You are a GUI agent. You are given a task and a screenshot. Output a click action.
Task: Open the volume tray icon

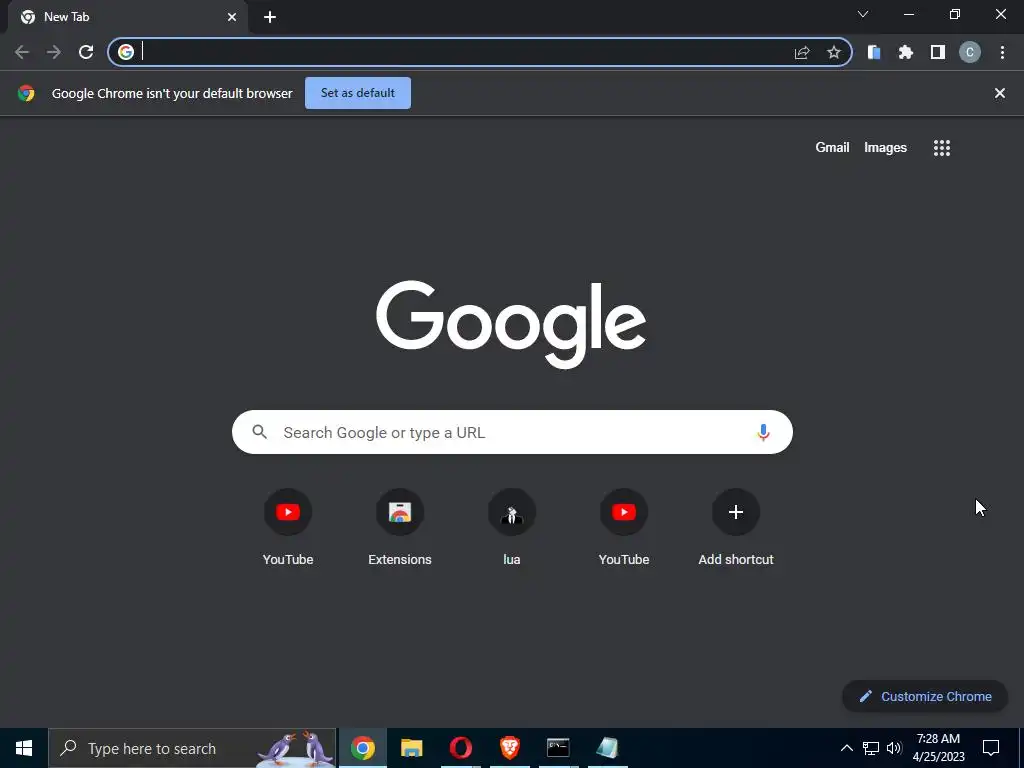894,748
